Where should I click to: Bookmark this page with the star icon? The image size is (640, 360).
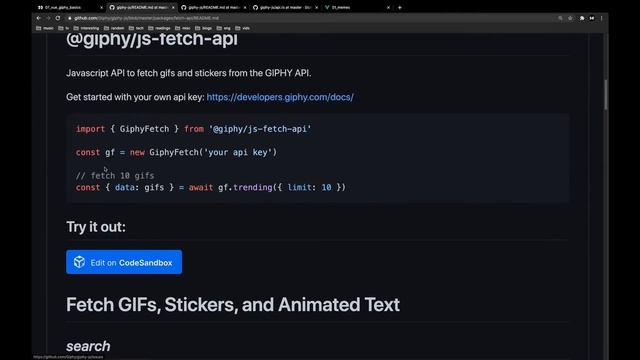(x=570, y=18)
